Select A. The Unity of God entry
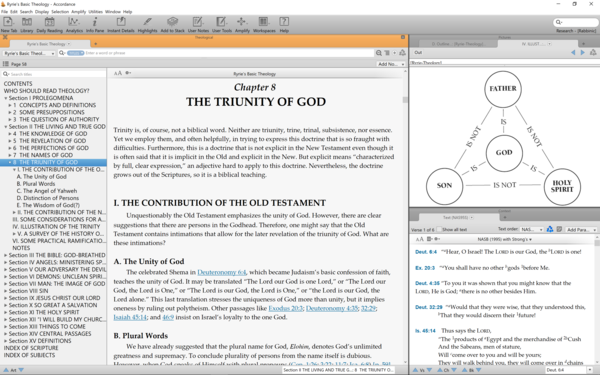Image resolution: width=600 pixels, height=375 pixels. (41, 177)
